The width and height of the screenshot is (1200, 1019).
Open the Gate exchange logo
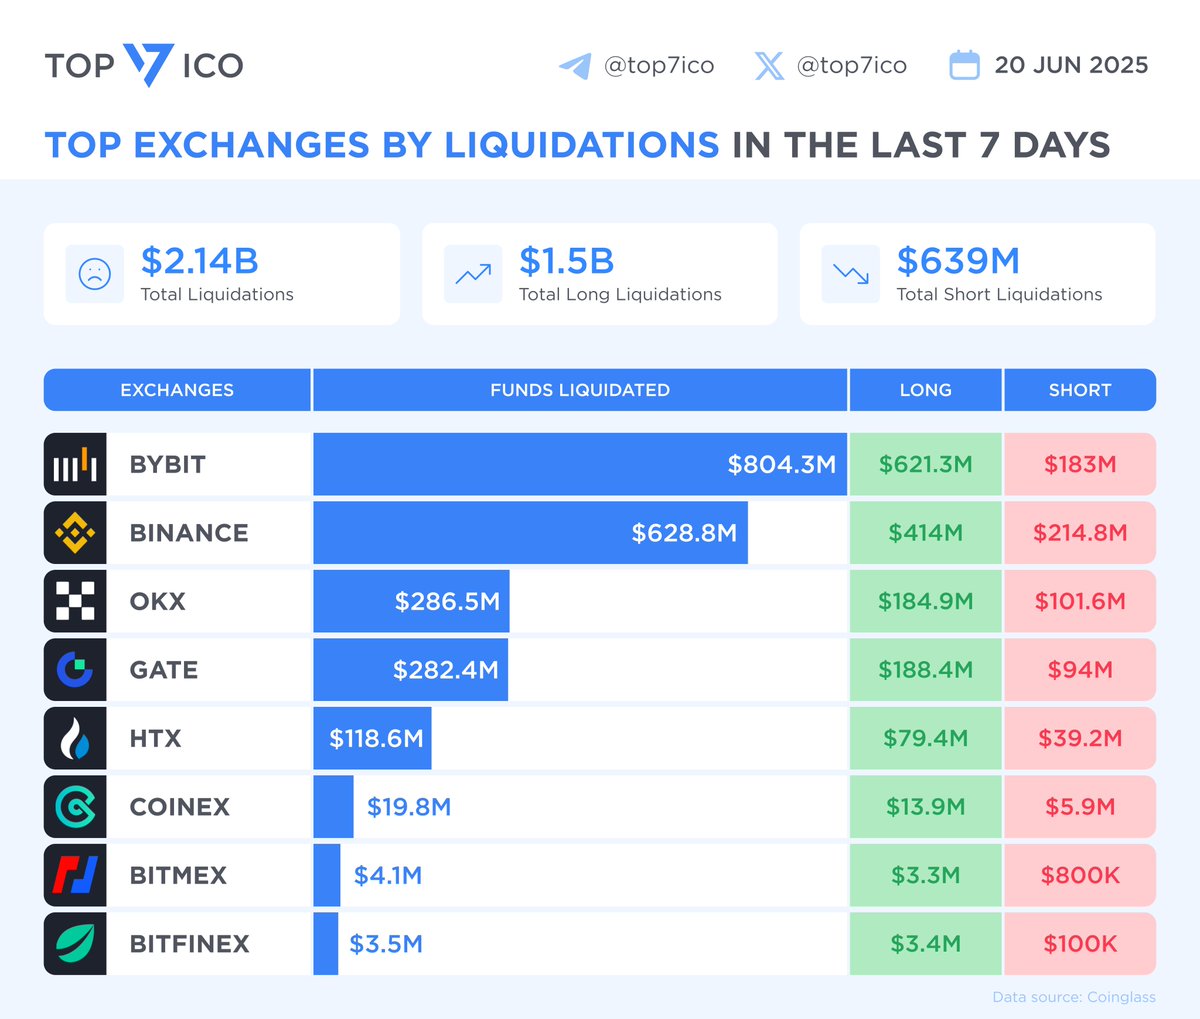[74, 669]
